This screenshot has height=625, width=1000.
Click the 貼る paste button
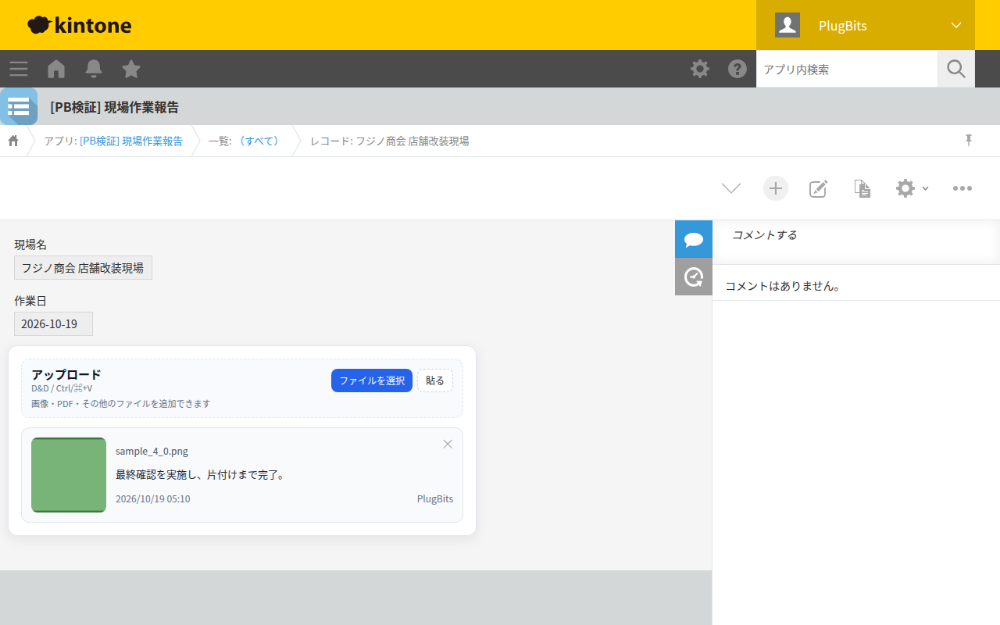tap(434, 380)
